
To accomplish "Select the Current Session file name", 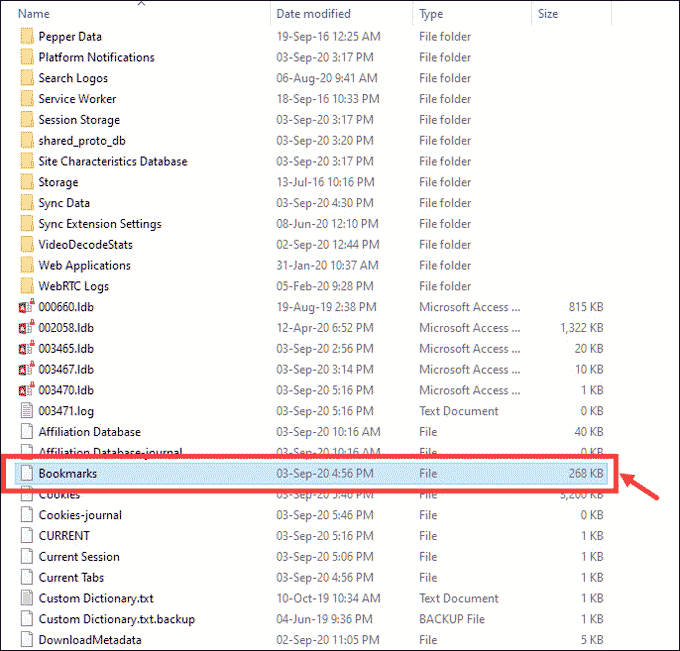I will point(79,556).
